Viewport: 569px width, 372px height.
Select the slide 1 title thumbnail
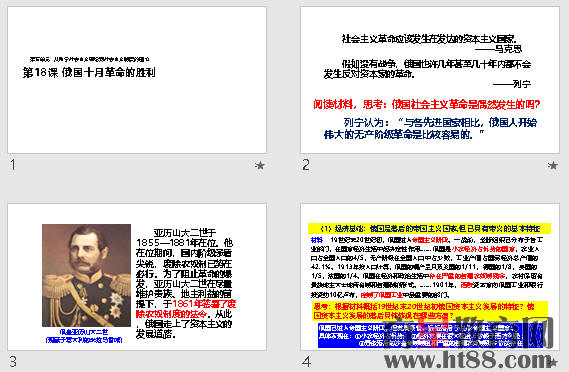(137, 80)
